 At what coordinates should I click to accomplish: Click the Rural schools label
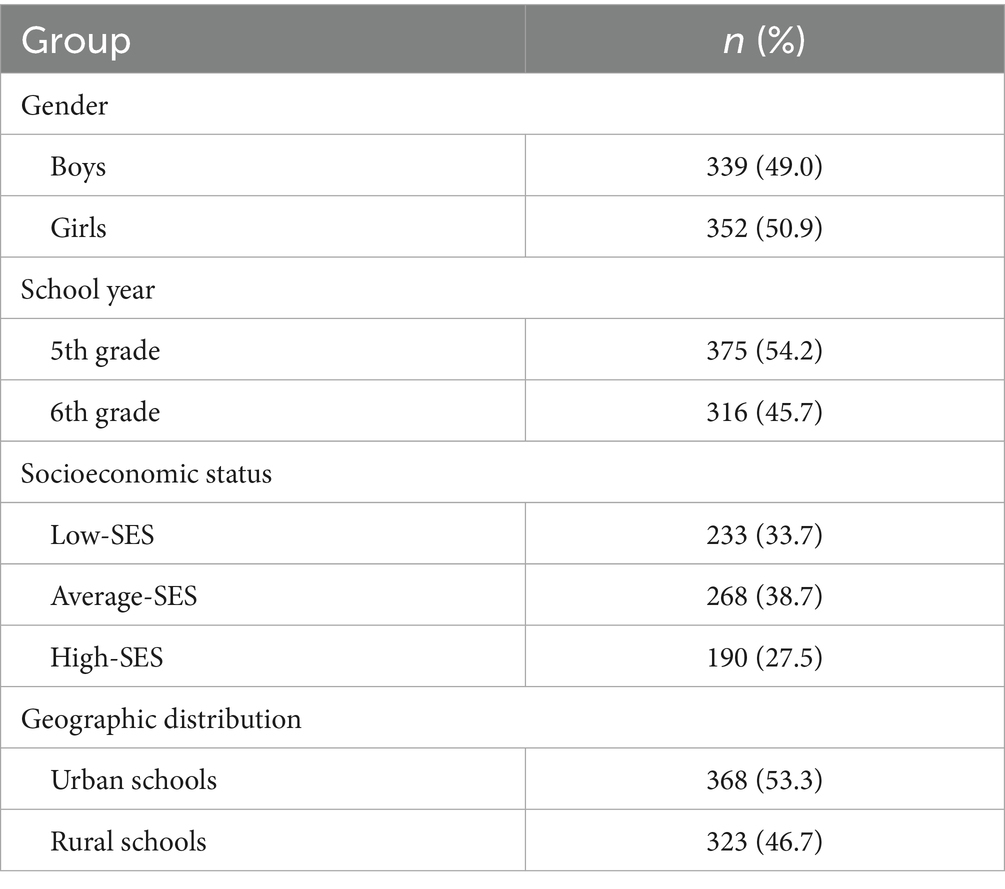[128, 841]
